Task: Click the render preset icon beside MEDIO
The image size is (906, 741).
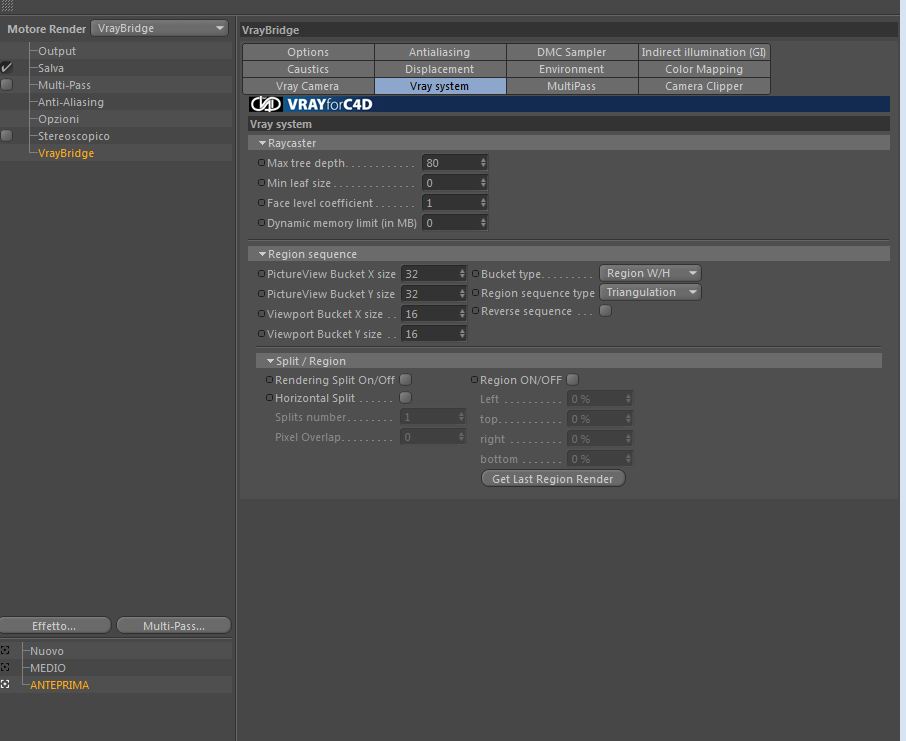Action: (x=5, y=667)
